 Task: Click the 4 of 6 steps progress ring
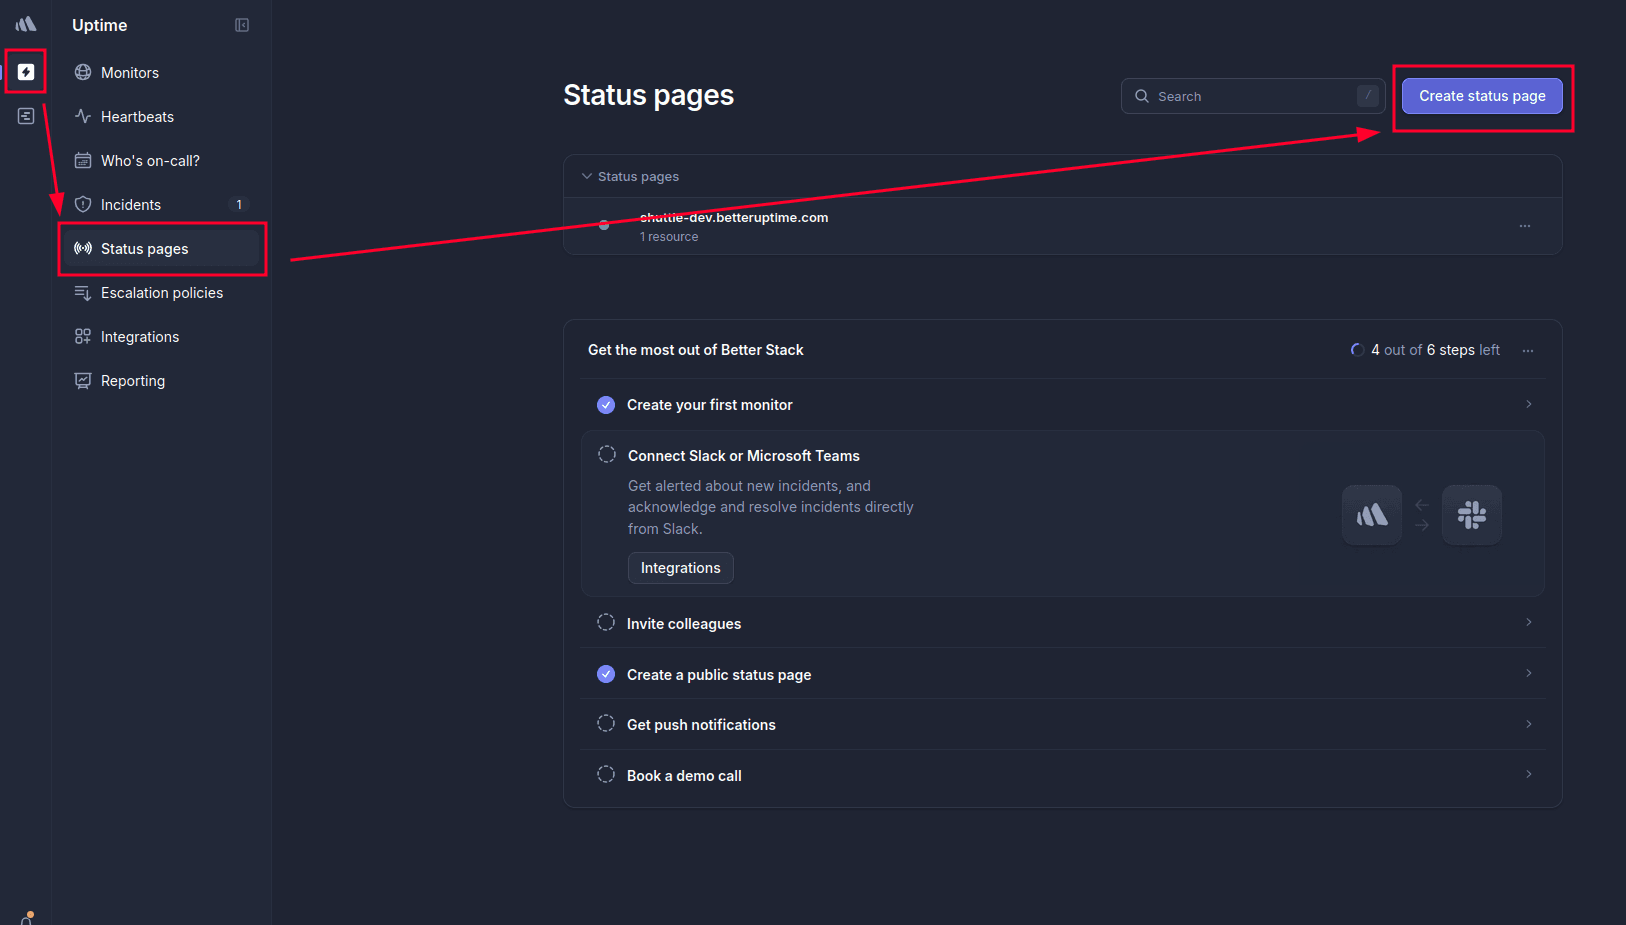(1357, 349)
